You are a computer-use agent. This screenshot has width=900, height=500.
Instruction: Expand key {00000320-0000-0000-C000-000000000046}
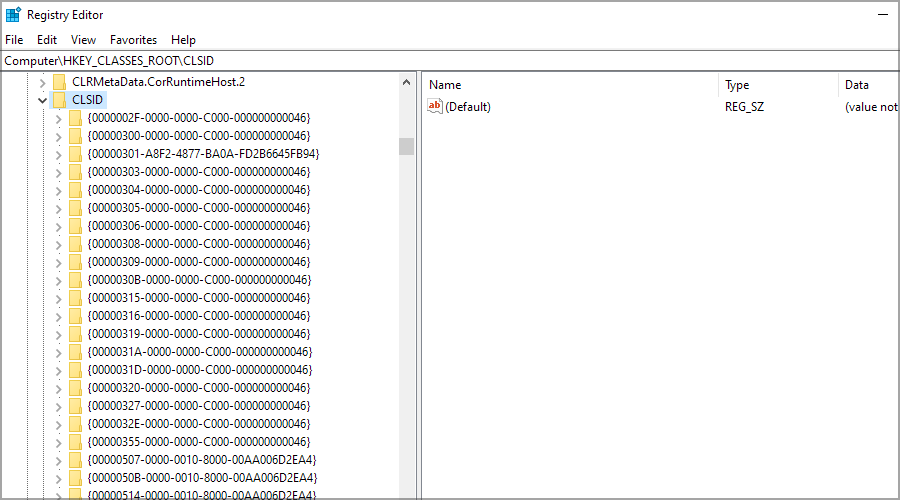tap(58, 388)
